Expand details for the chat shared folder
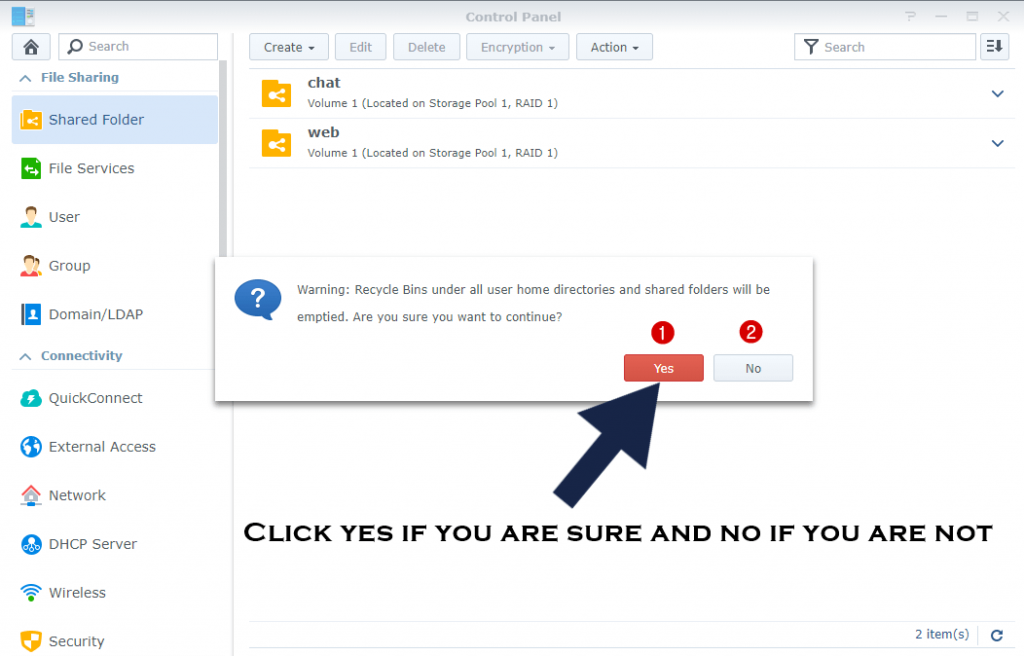 click(997, 93)
